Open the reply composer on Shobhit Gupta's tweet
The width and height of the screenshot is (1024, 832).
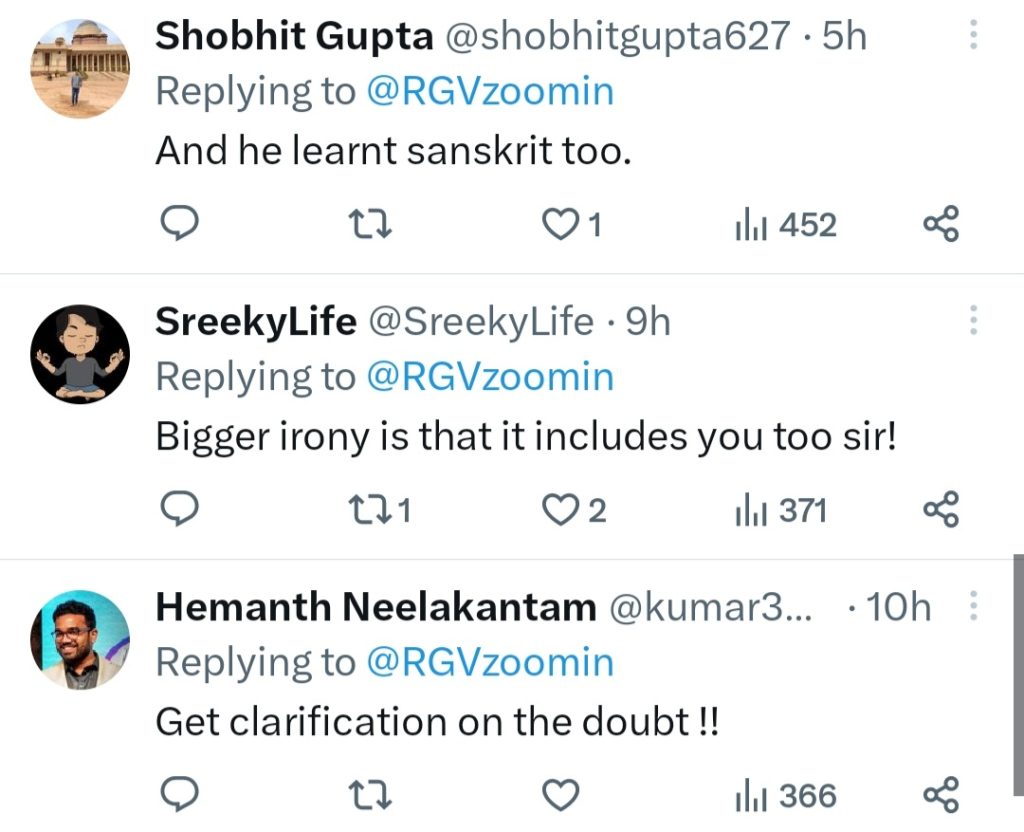[180, 223]
